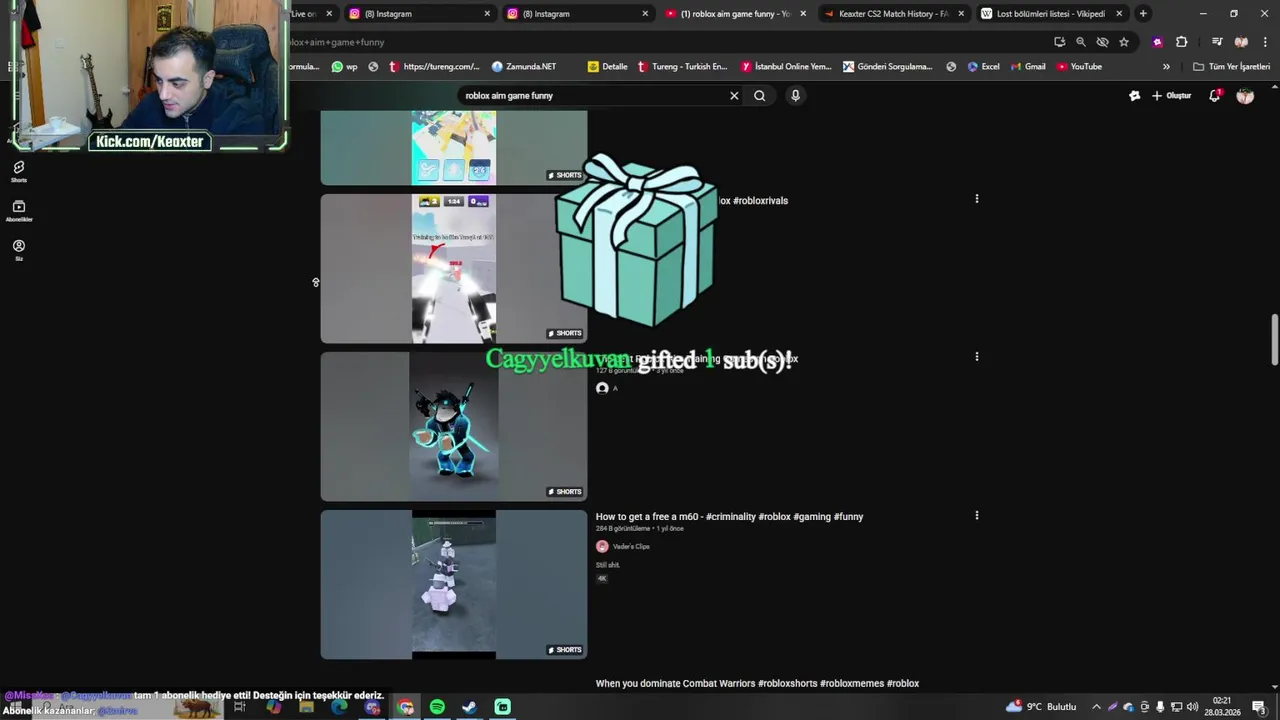
Task: Click the purple extension icon in toolbar
Action: click(x=1157, y=42)
